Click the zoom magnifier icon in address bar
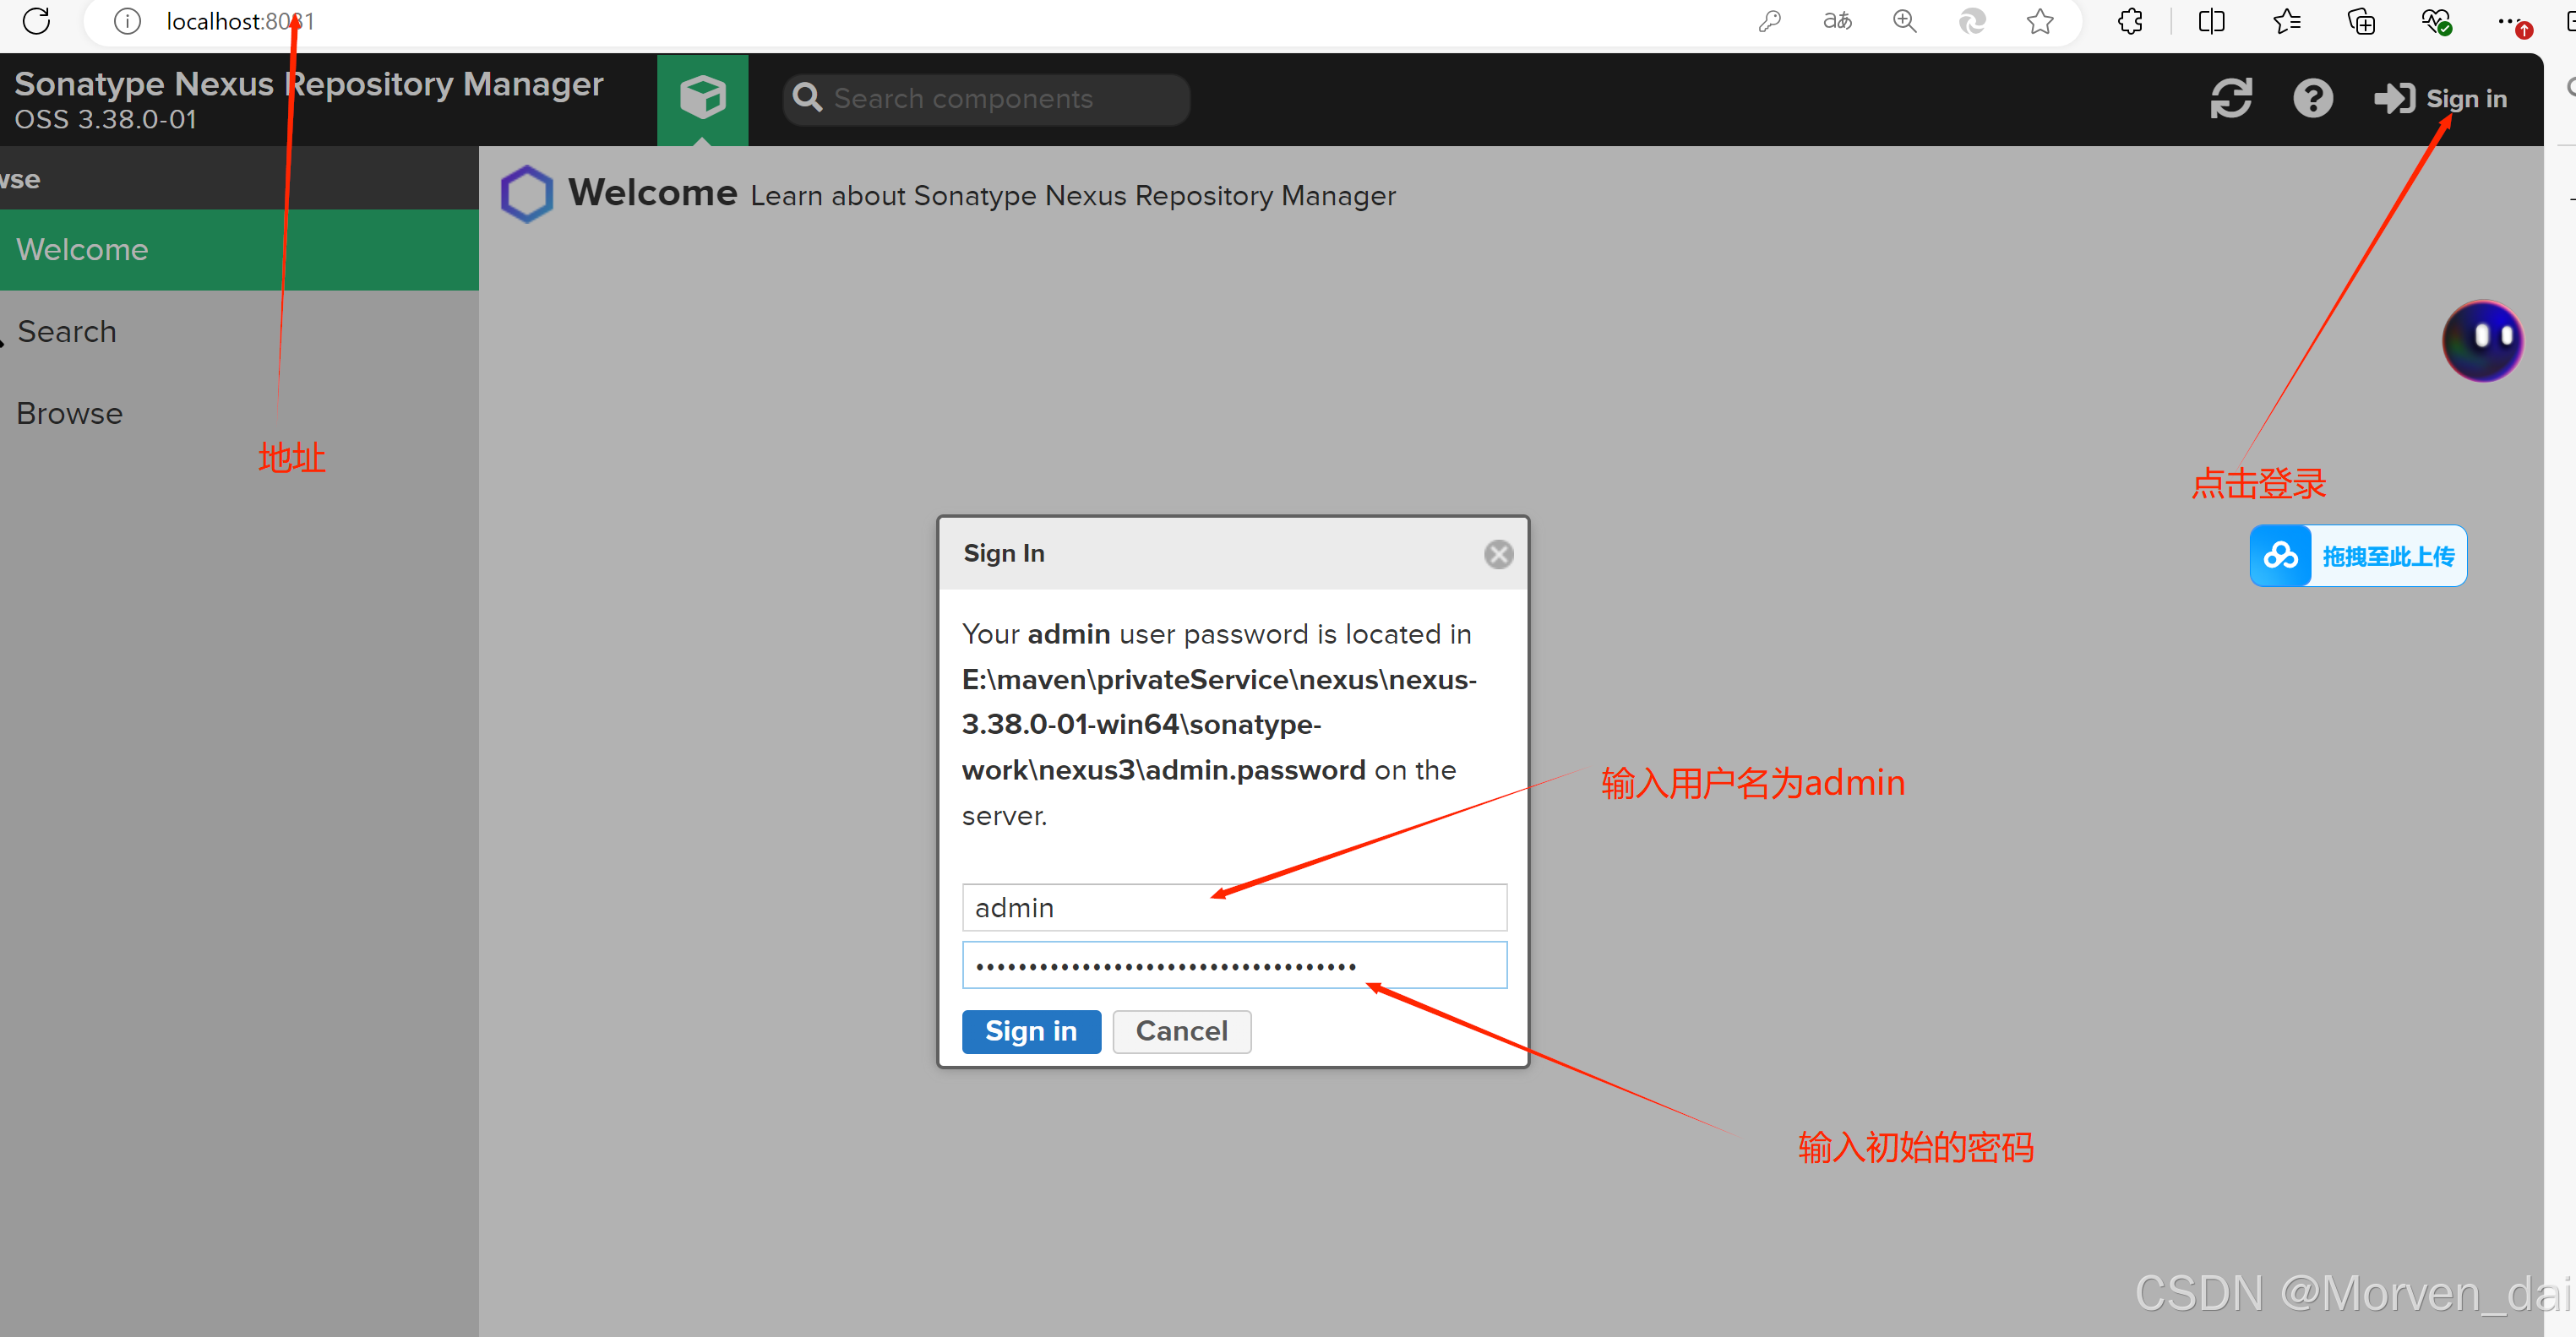This screenshot has height=1337, width=2576. 1904,21
